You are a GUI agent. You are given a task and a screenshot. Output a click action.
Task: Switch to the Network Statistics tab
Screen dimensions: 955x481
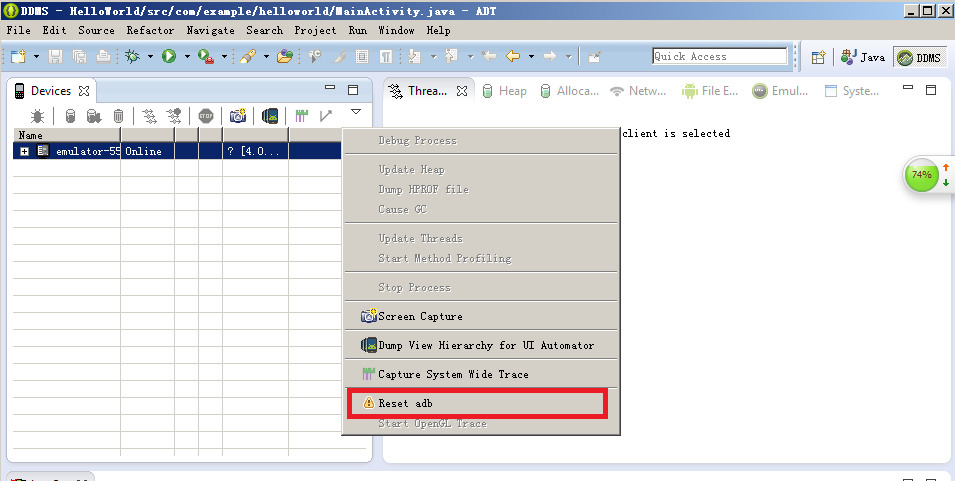point(638,91)
